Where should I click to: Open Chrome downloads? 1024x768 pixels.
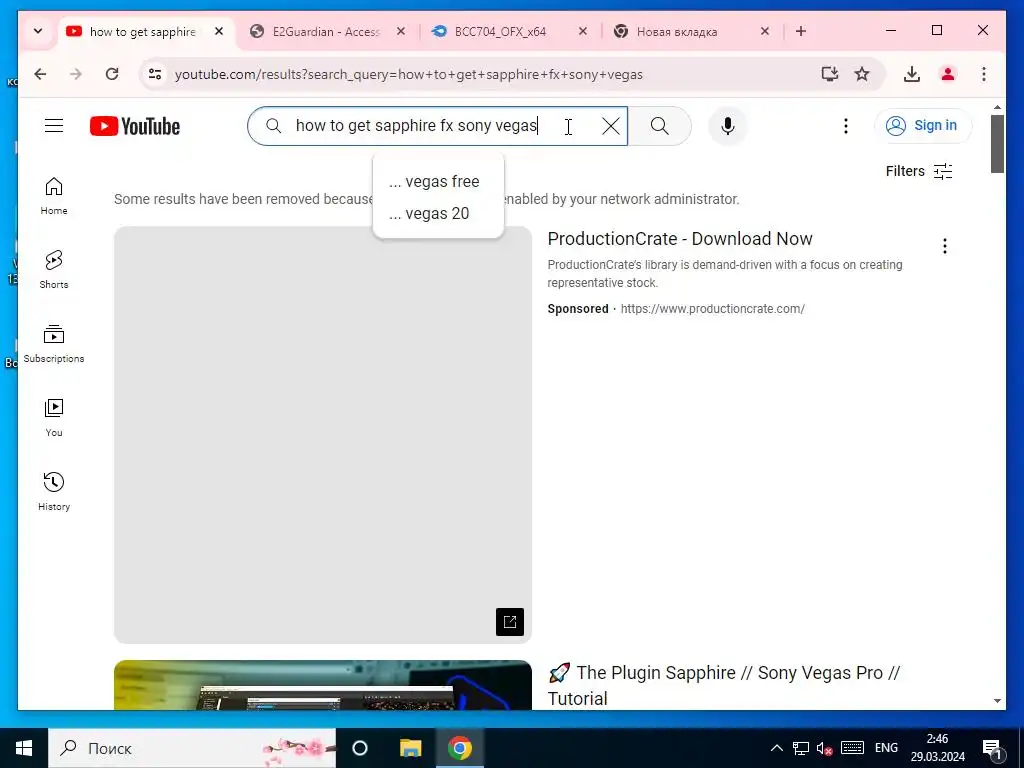[912, 74]
